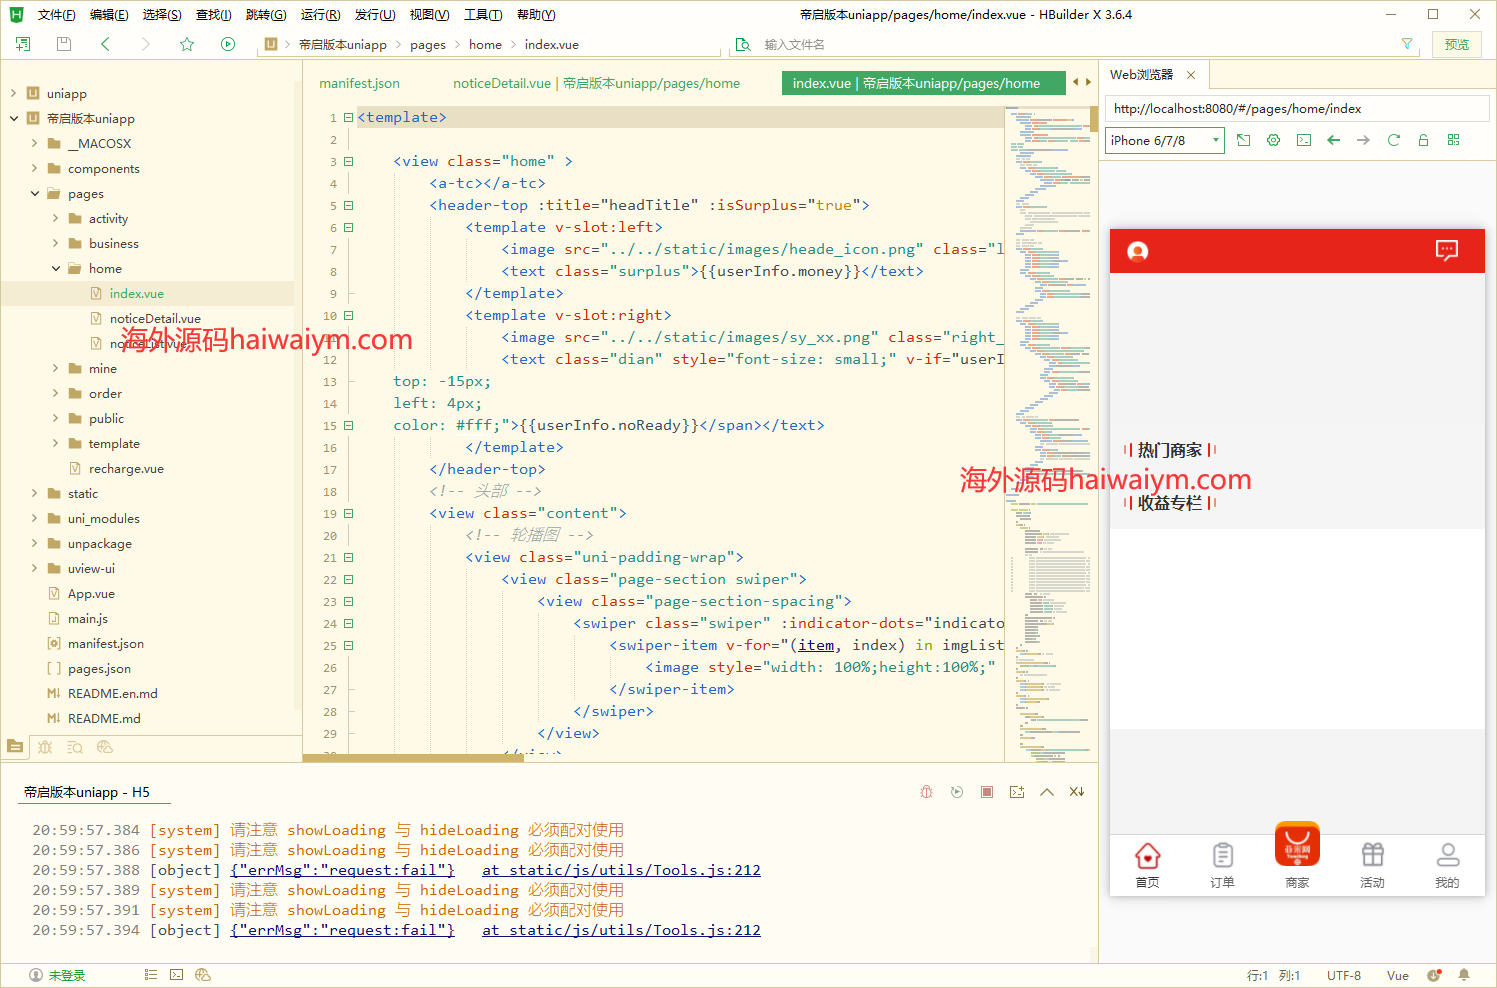Click the bookmark star icon in toolbar
1497x988 pixels.
[187, 44]
